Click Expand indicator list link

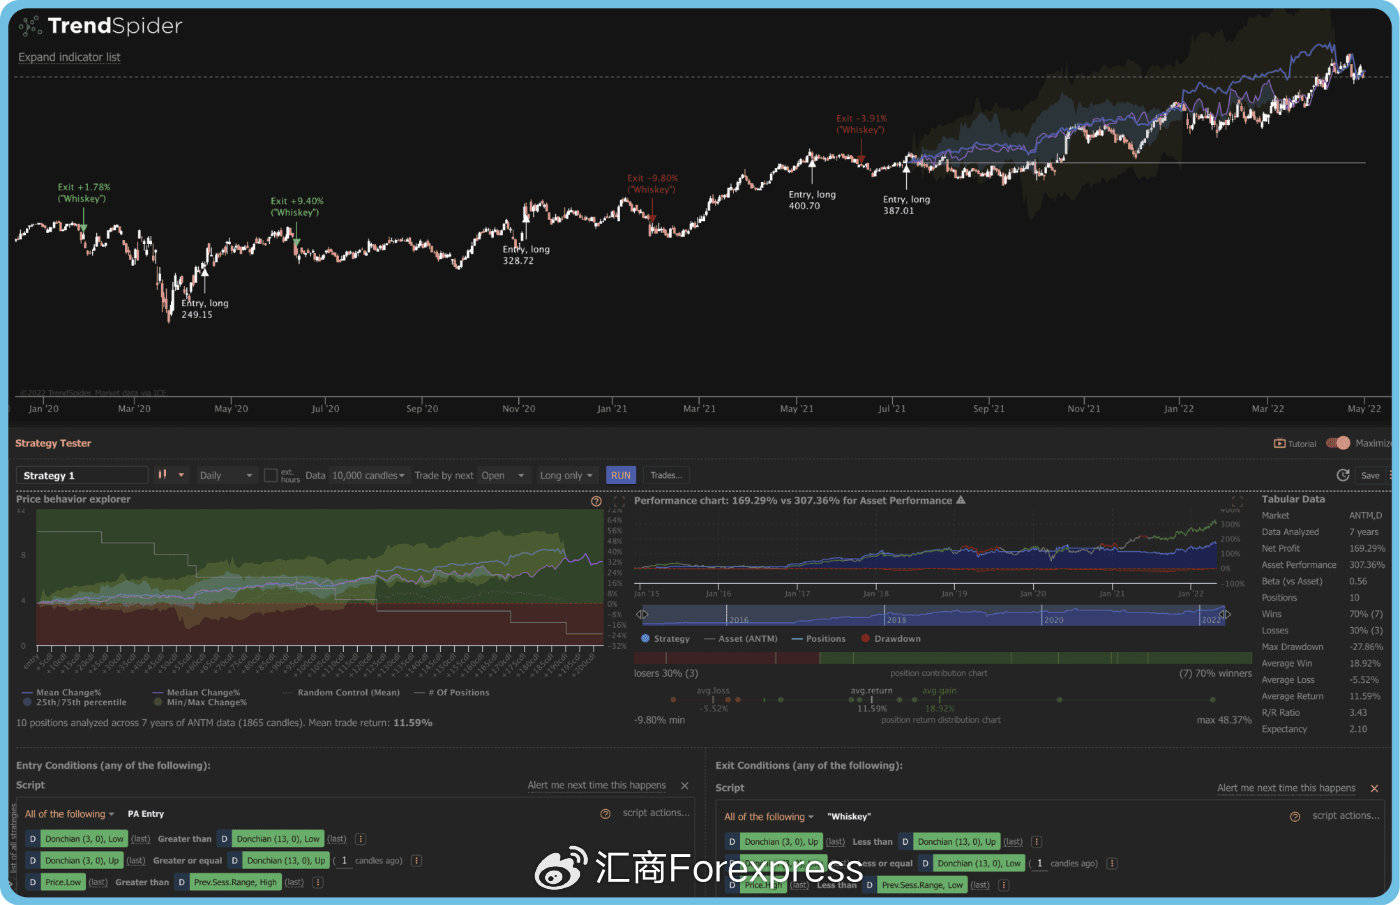pos(69,57)
